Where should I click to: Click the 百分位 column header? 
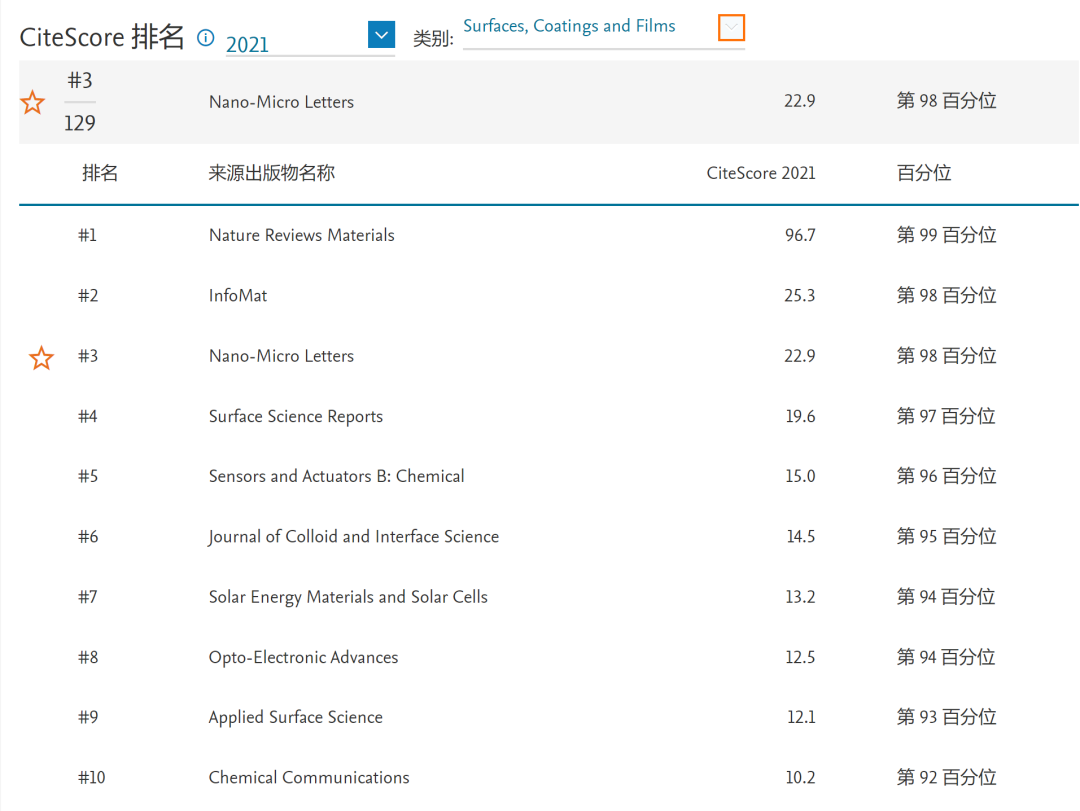(924, 173)
